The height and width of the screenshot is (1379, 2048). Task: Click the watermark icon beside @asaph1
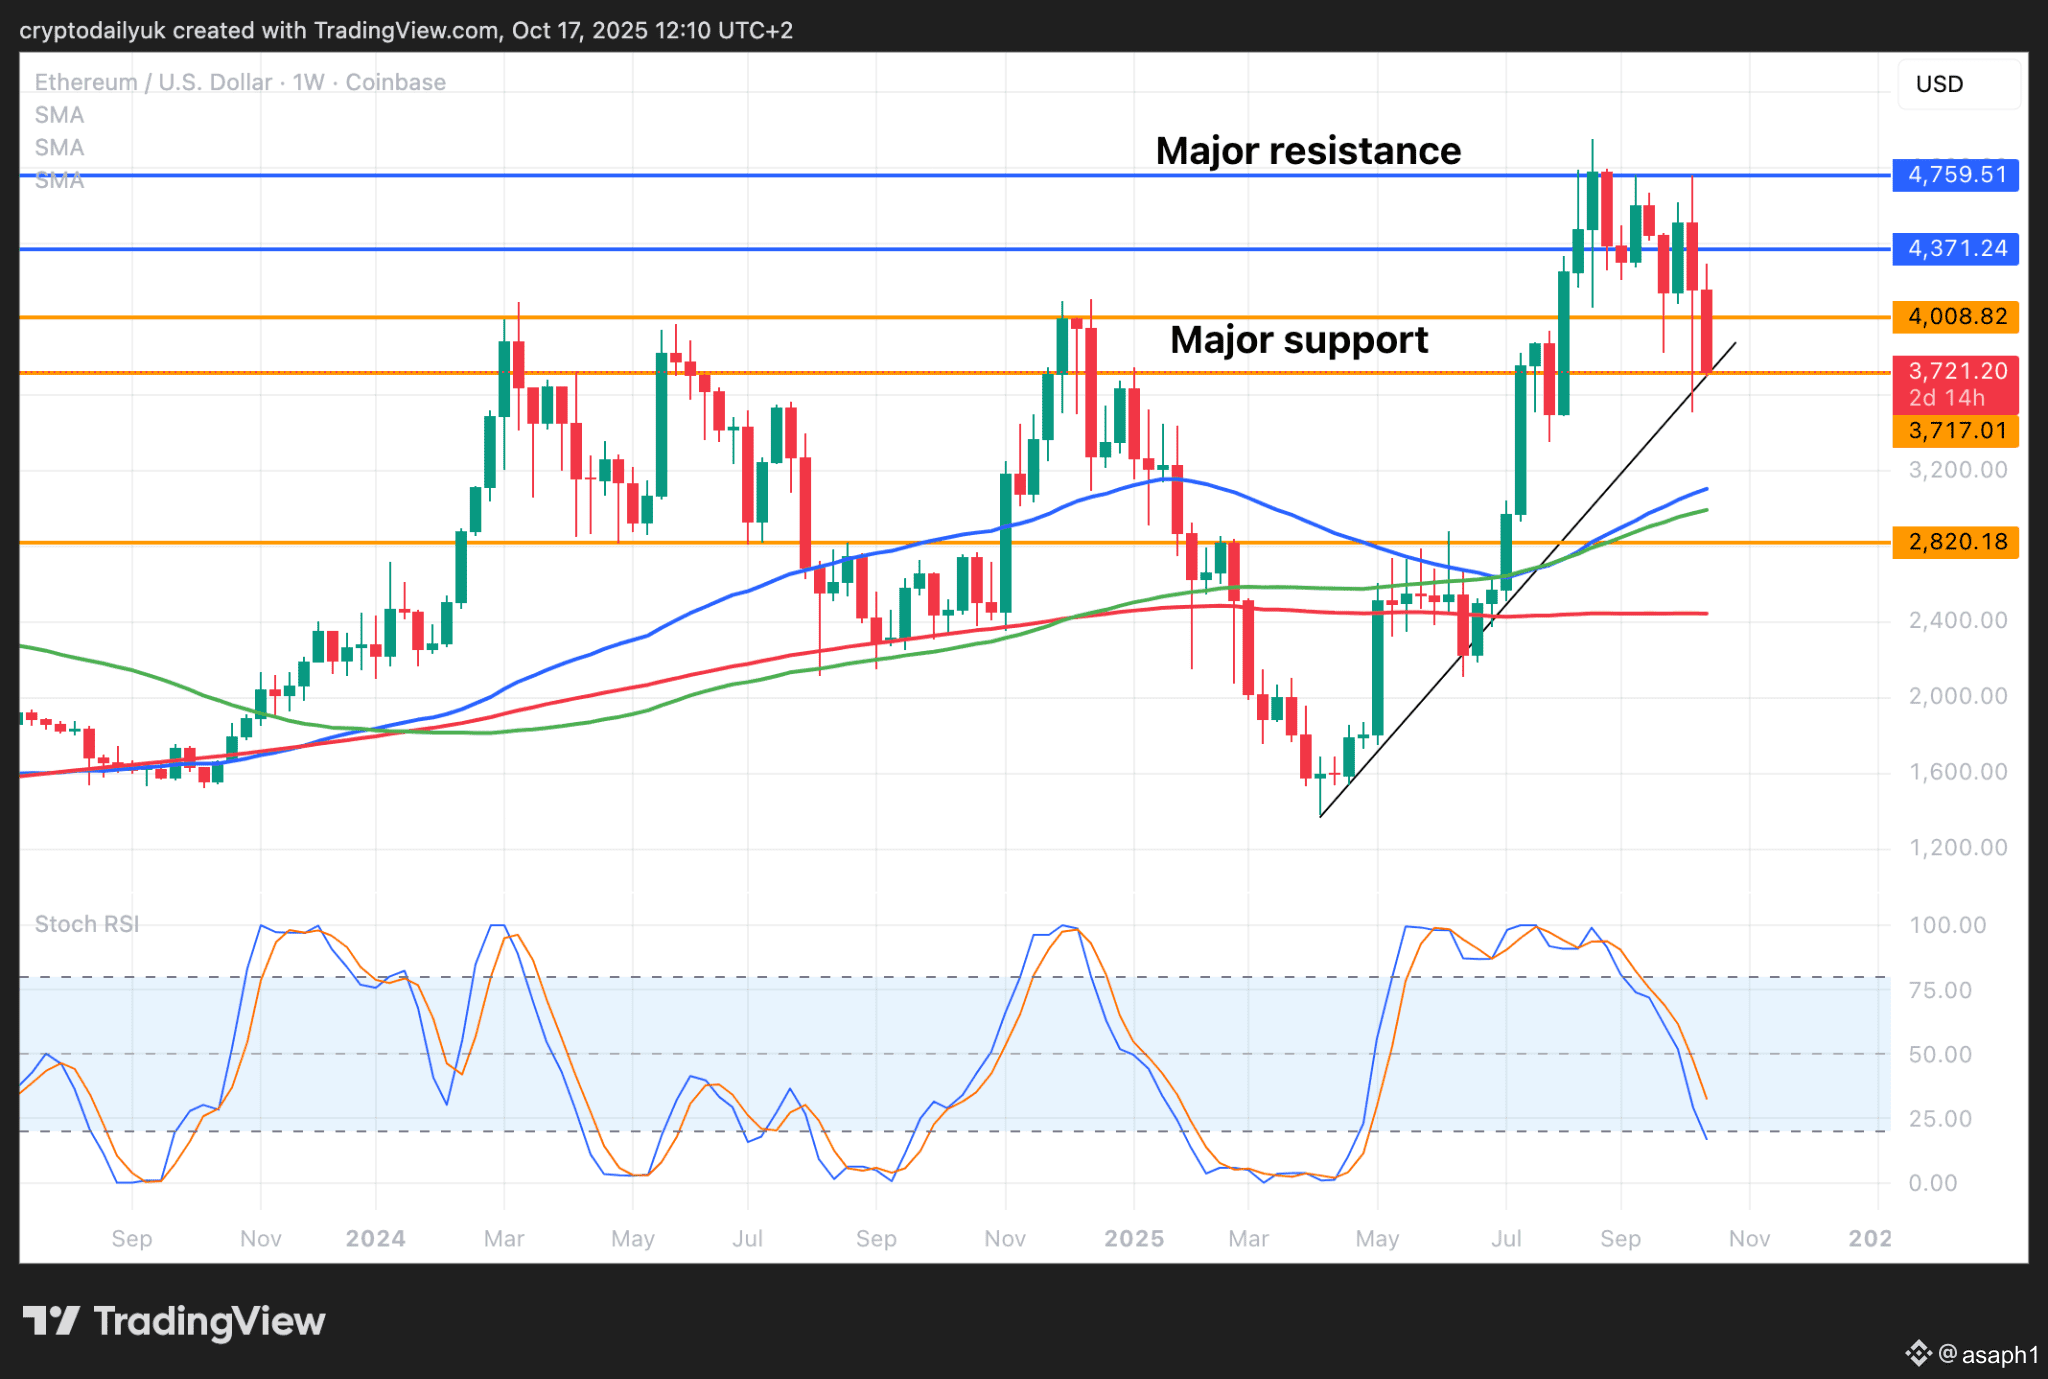tap(1918, 1354)
